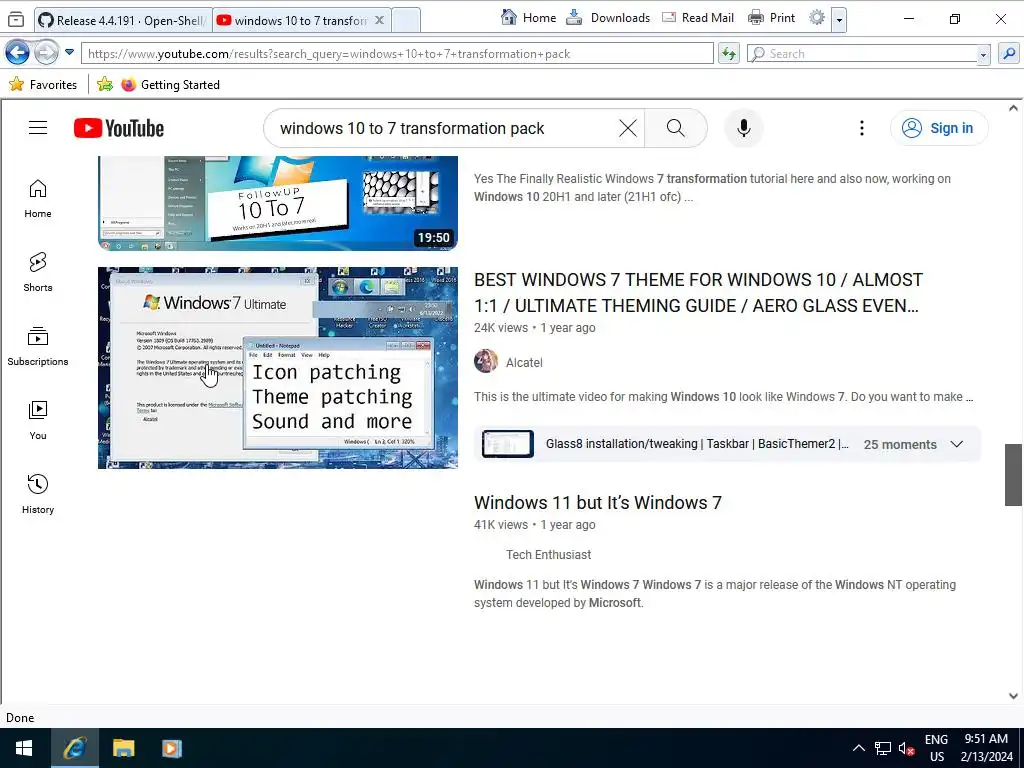
Task: Click the add to favorites bar icon
Action: (x=104, y=84)
